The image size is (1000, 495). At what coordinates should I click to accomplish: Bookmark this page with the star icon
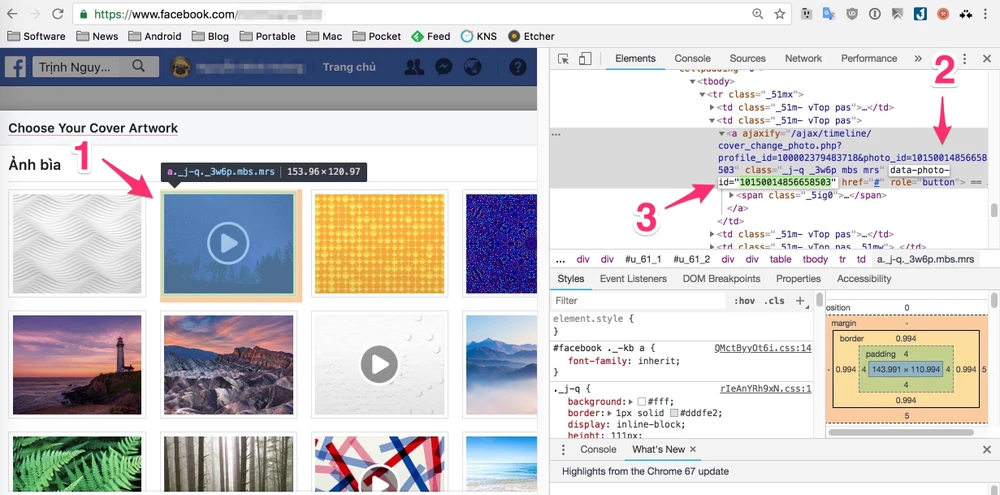pos(779,14)
